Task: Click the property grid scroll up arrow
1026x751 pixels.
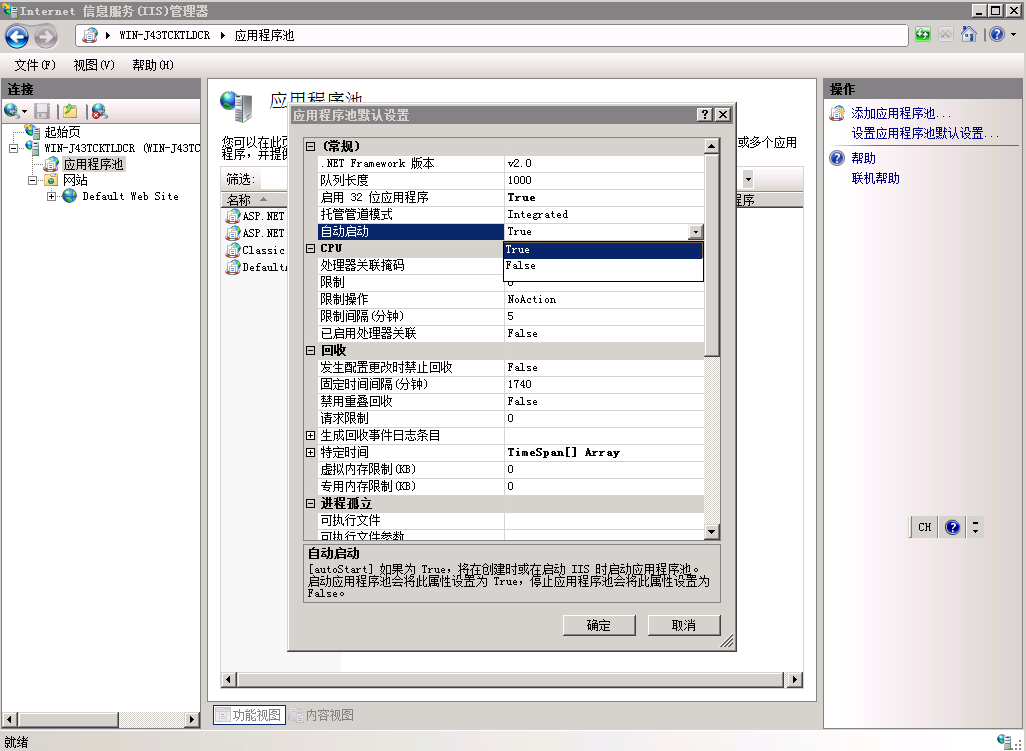Action: coord(712,146)
